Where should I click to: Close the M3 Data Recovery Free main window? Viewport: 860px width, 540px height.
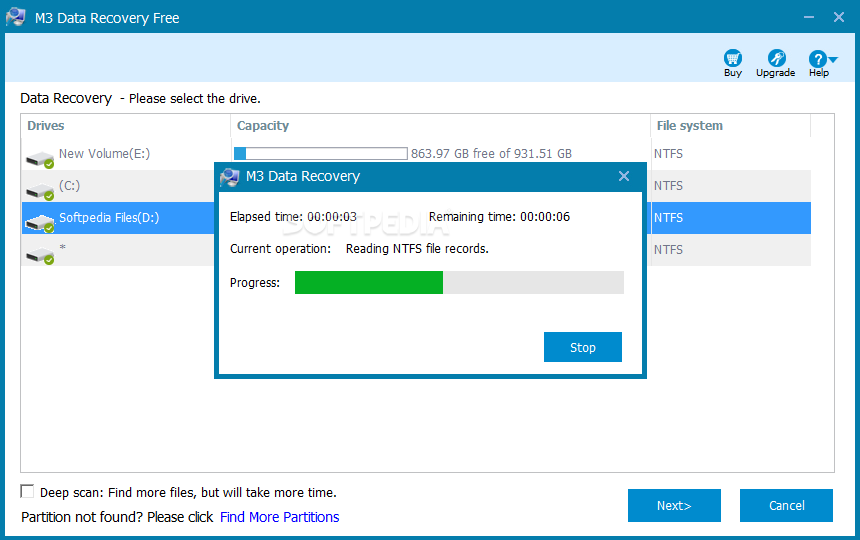coord(839,17)
